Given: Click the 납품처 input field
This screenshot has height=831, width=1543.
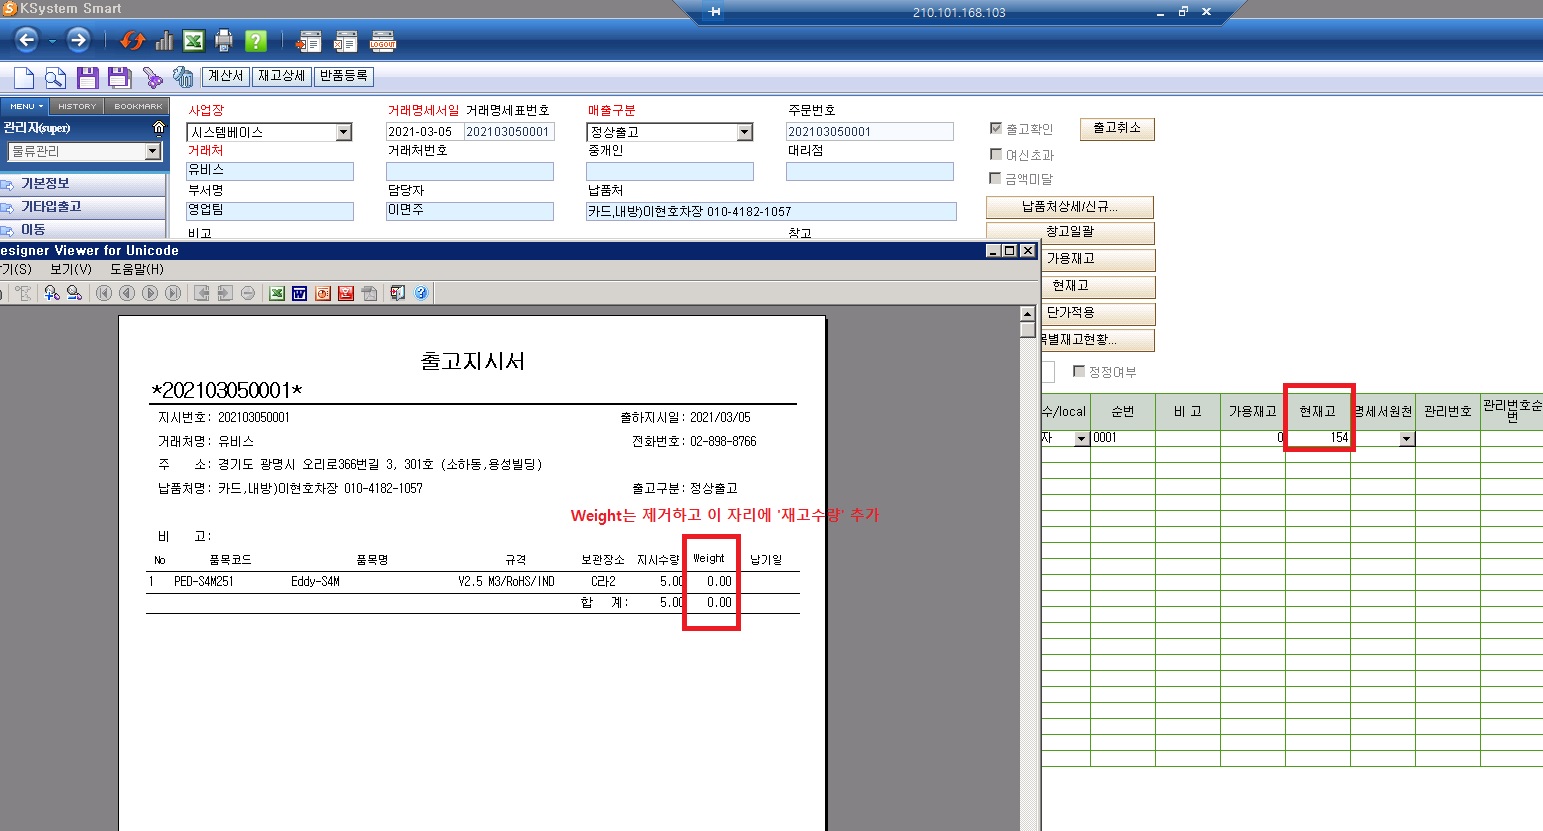Looking at the screenshot, I should tap(771, 211).
